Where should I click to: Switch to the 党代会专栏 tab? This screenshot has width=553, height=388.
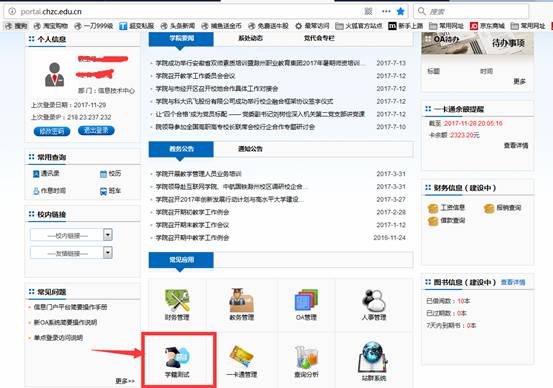(319, 38)
